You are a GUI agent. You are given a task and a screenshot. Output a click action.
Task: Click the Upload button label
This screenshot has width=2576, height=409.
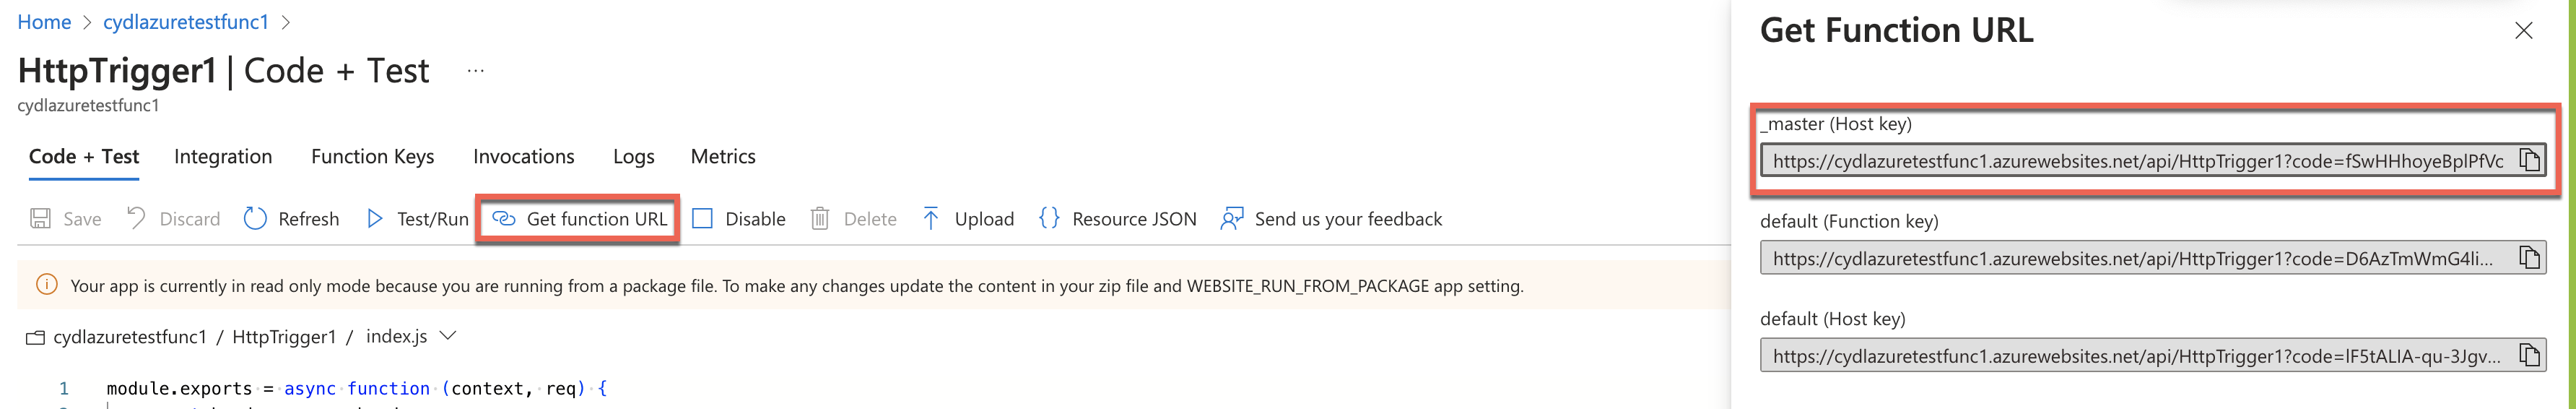(x=984, y=219)
